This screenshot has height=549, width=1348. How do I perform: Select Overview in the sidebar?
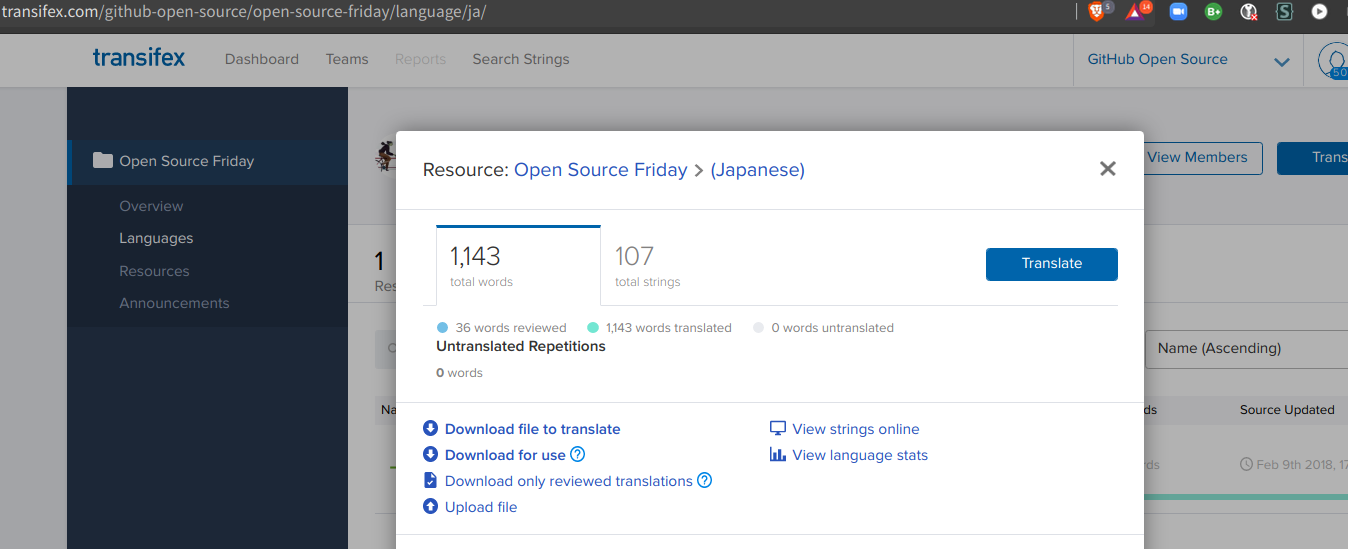click(151, 206)
